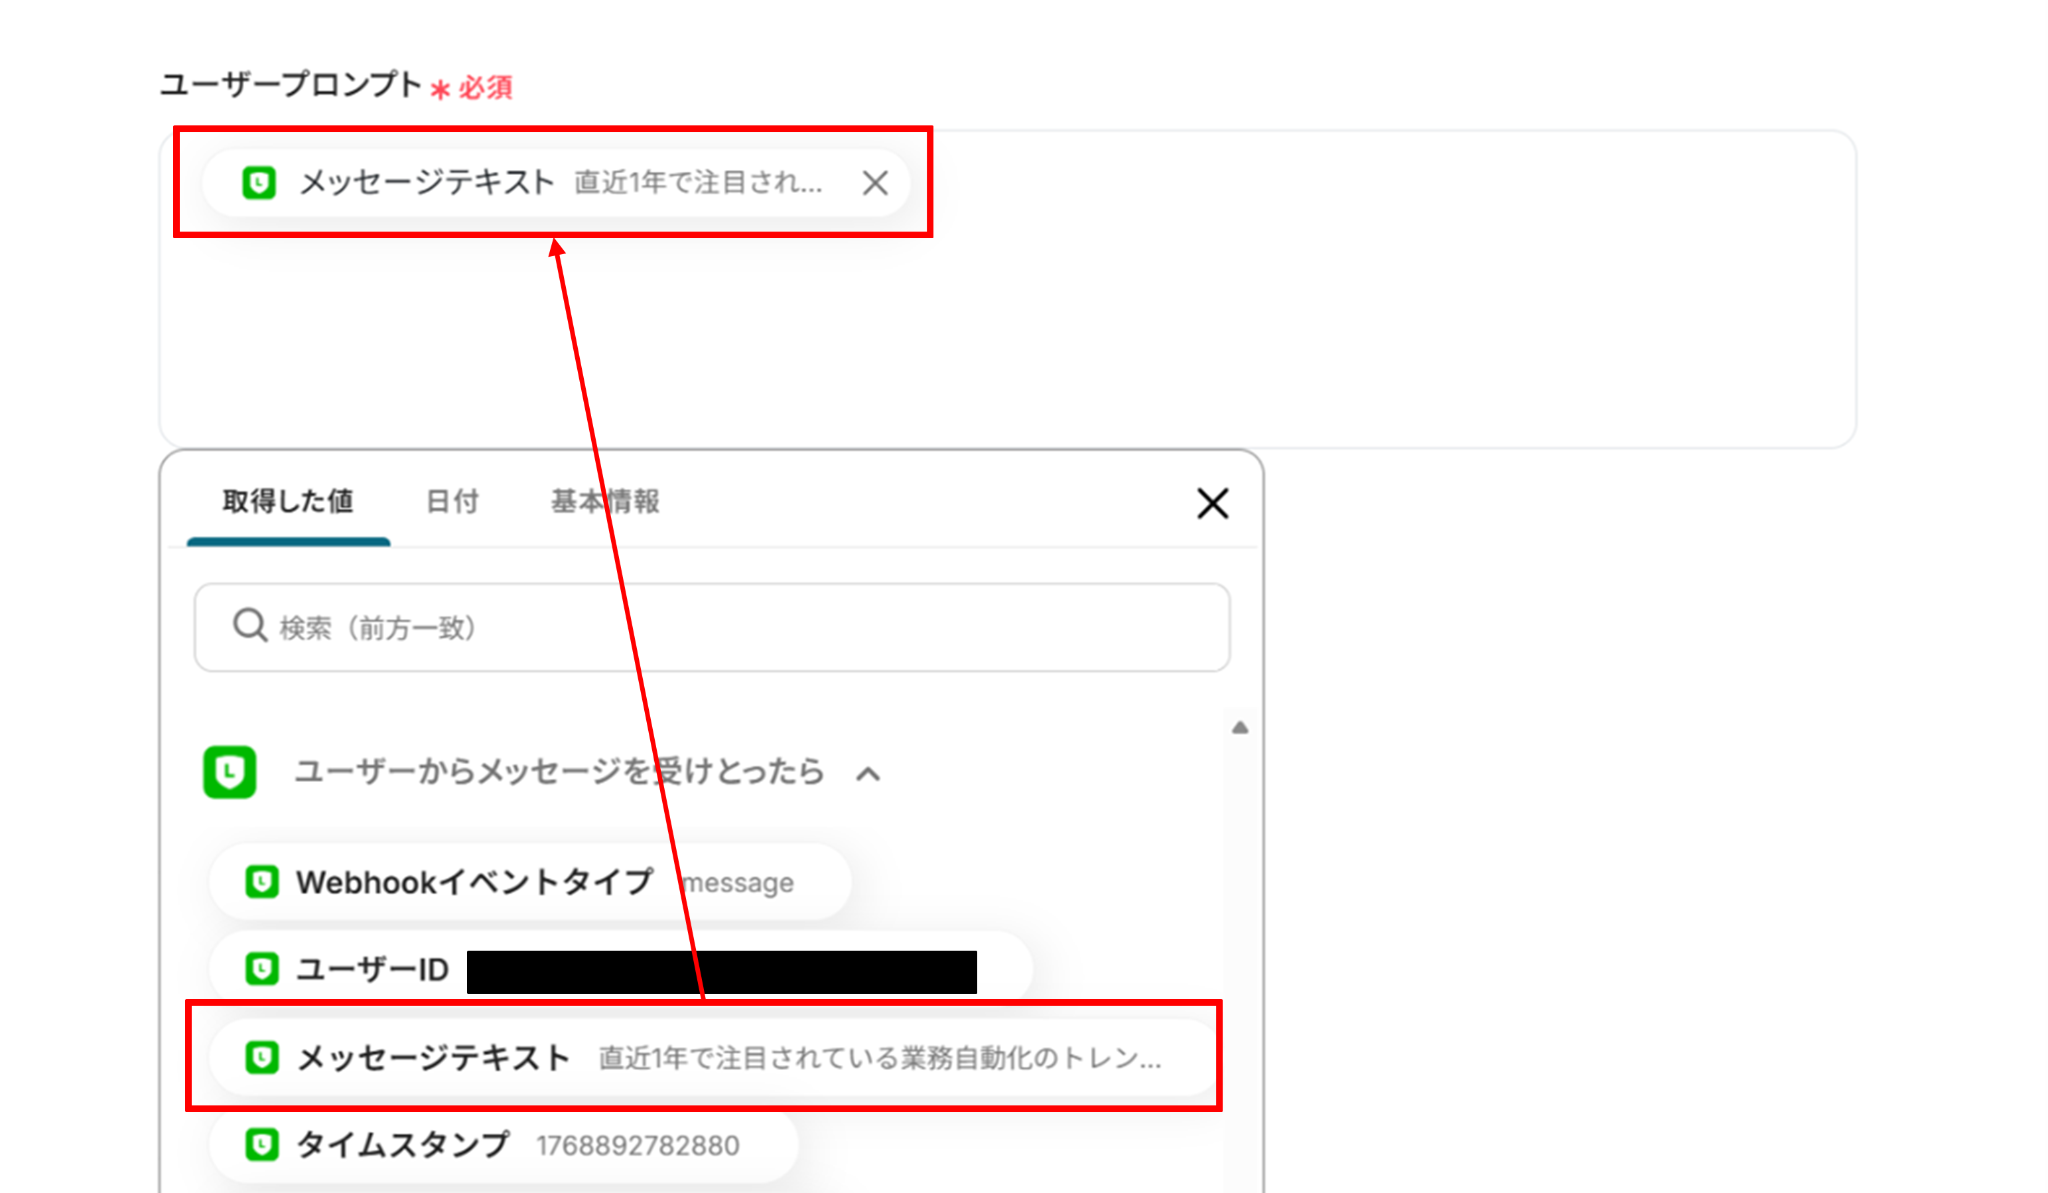Select the ユーザーID value

pyautogui.click(x=372, y=969)
